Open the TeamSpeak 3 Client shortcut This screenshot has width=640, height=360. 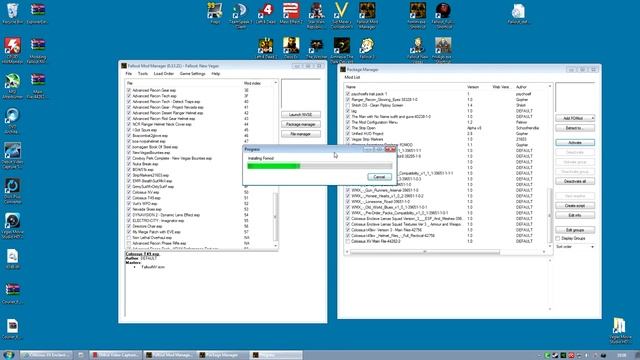(240, 15)
